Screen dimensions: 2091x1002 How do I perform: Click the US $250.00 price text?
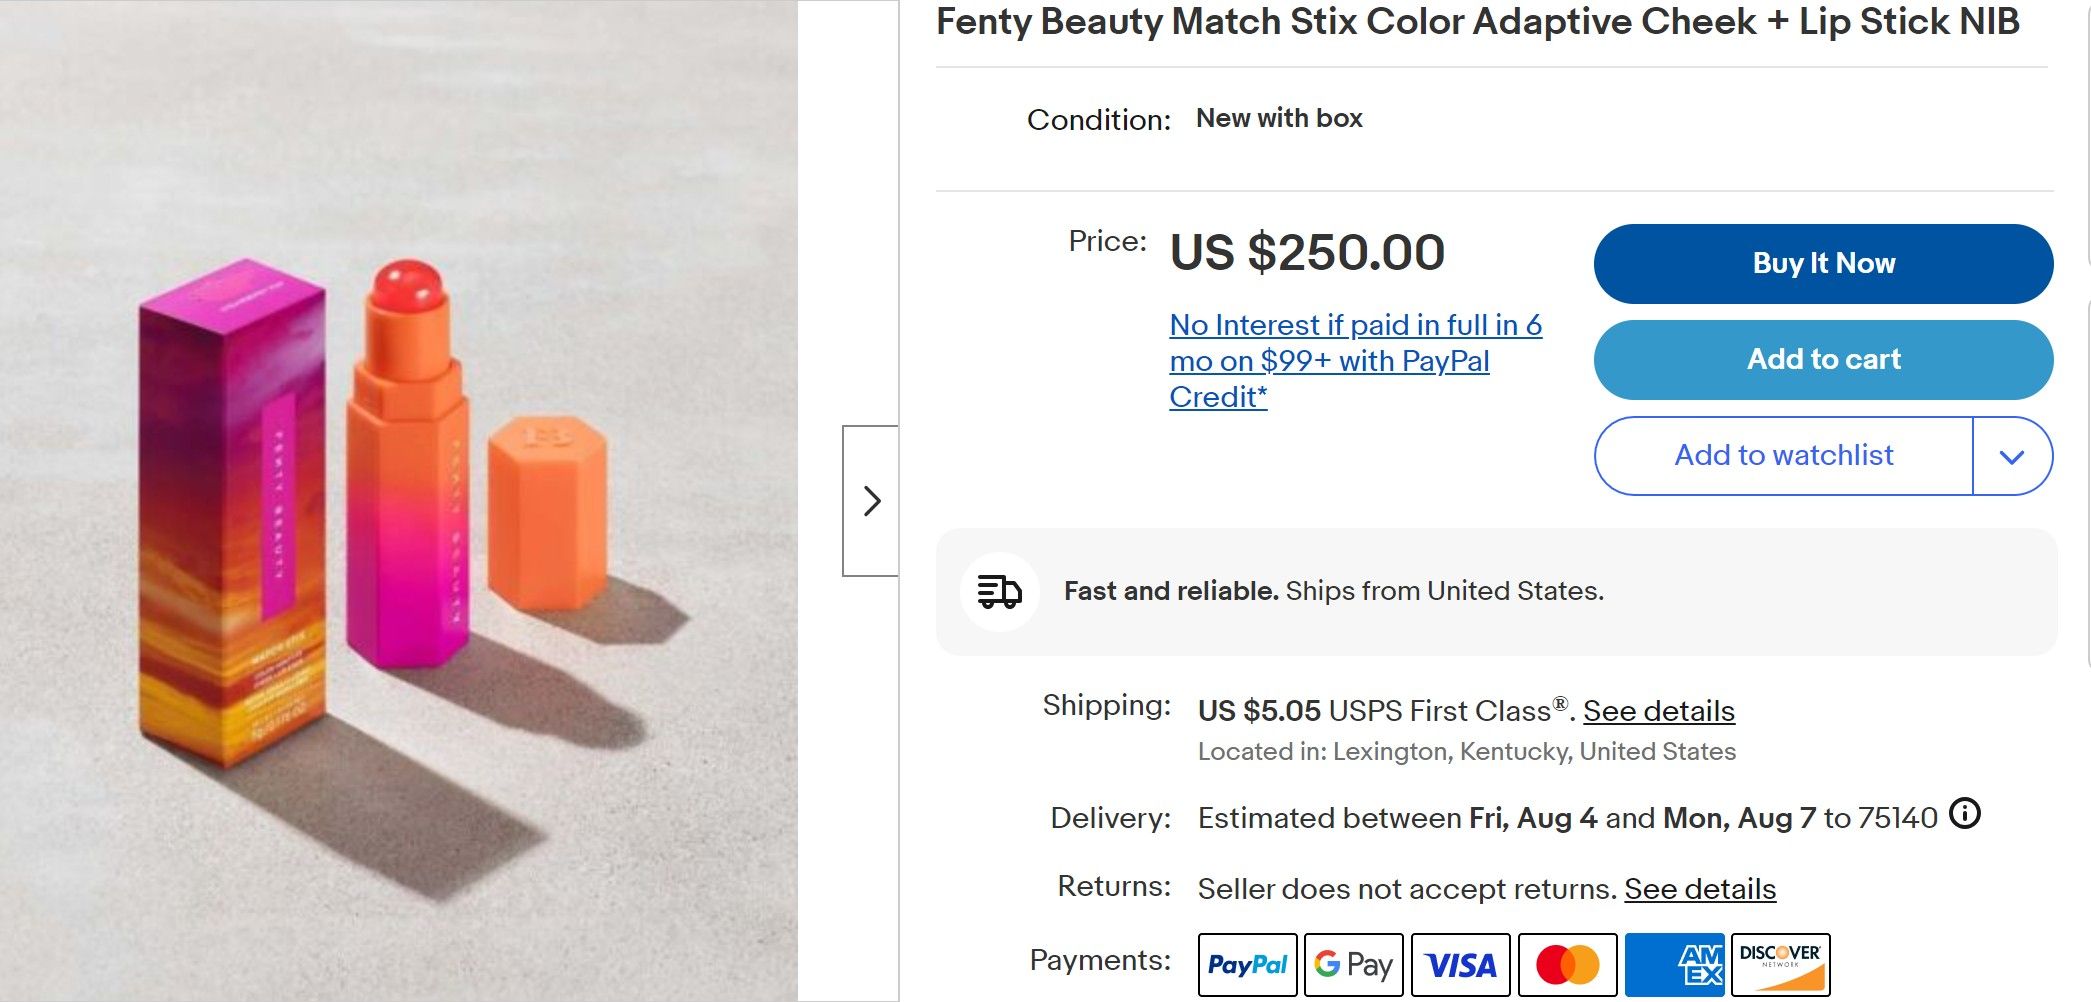[x=1307, y=252]
